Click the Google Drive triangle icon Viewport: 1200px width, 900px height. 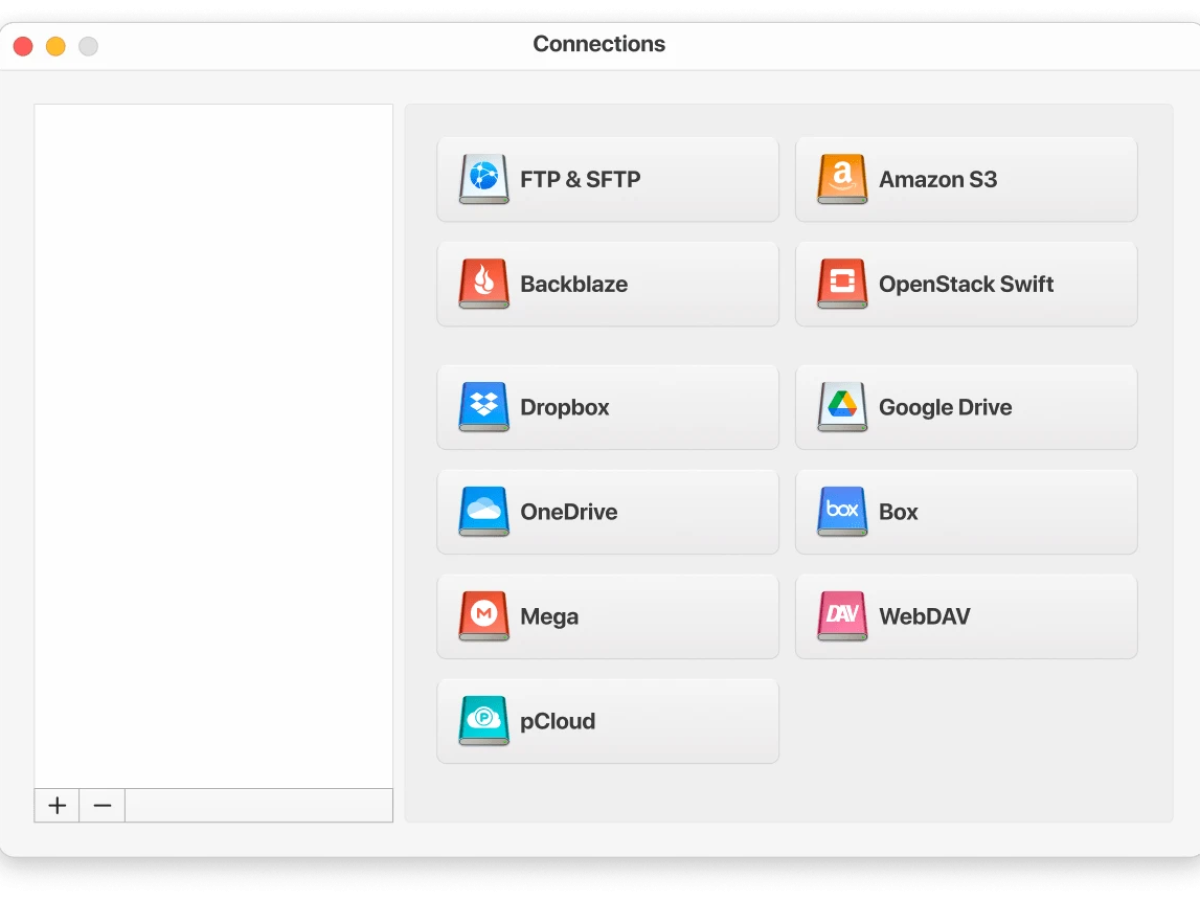click(x=842, y=407)
